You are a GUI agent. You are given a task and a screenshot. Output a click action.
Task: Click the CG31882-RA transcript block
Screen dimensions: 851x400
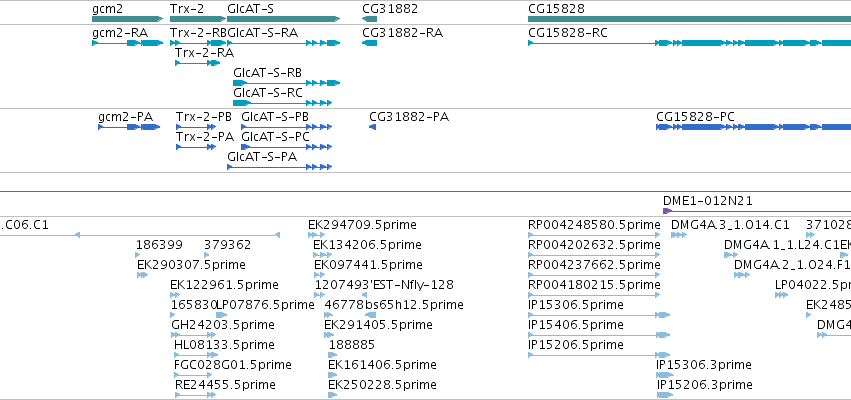pyautogui.click(x=370, y=43)
